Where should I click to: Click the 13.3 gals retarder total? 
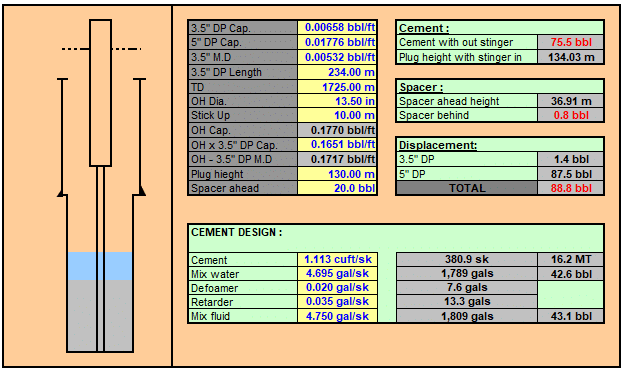[x=467, y=302]
